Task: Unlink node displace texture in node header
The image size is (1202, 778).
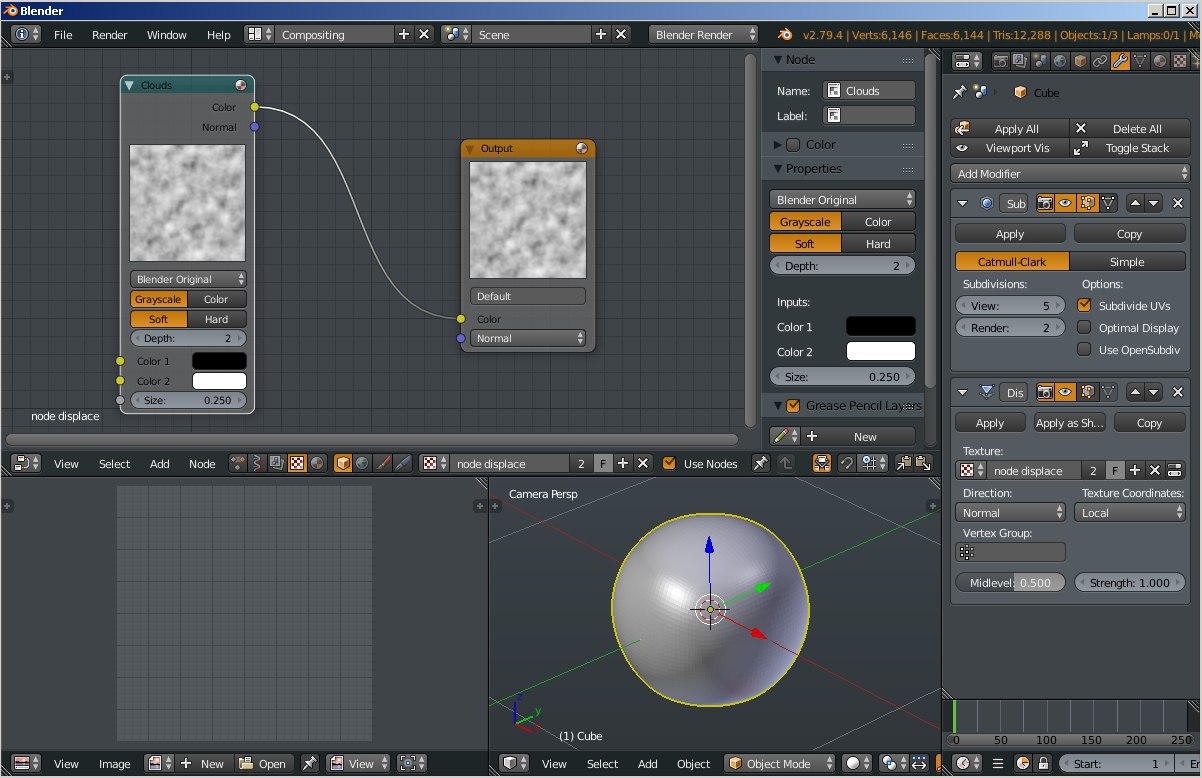Action: 643,463
